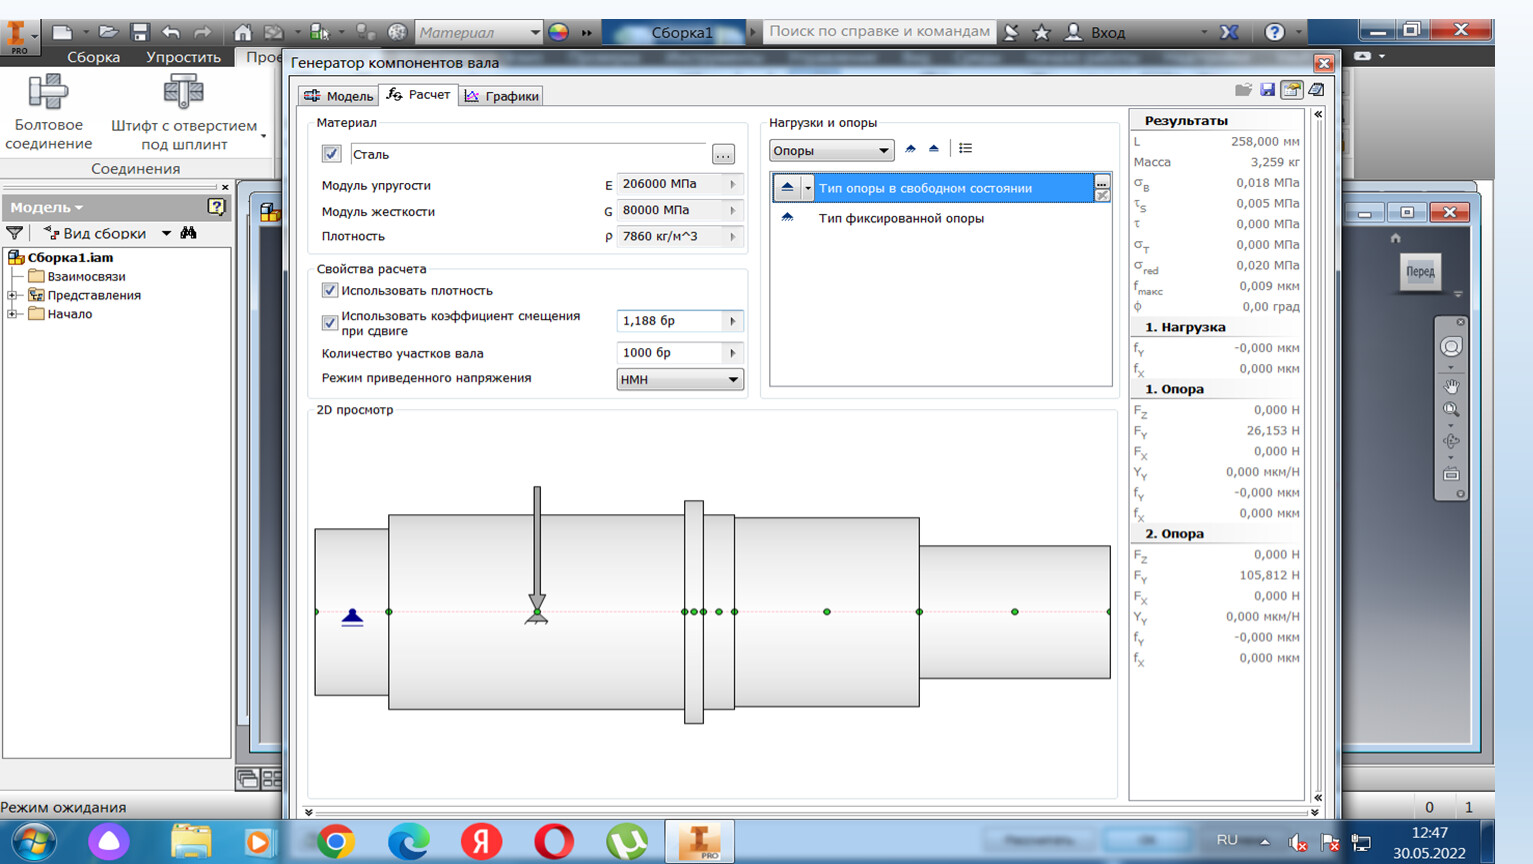Click the navigation wheel icon
Screen dimensions: 1533x864
1451,347
